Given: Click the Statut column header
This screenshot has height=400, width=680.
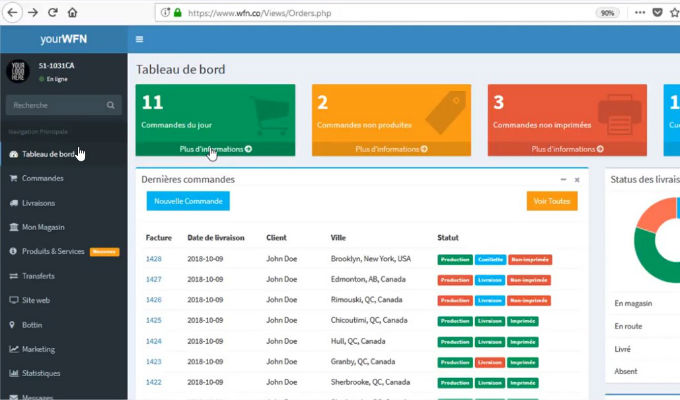Looking at the screenshot, I should [448, 238].
